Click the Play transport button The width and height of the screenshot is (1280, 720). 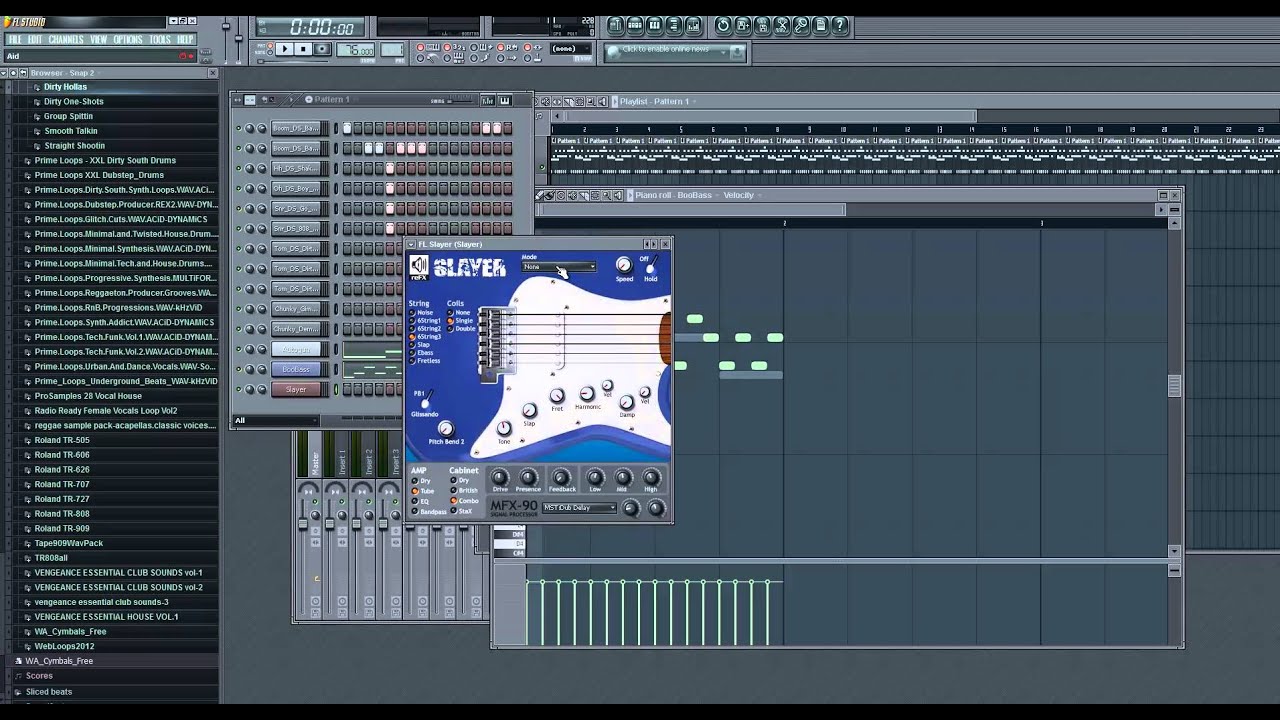pyautogui.click(x=284, y=49)
